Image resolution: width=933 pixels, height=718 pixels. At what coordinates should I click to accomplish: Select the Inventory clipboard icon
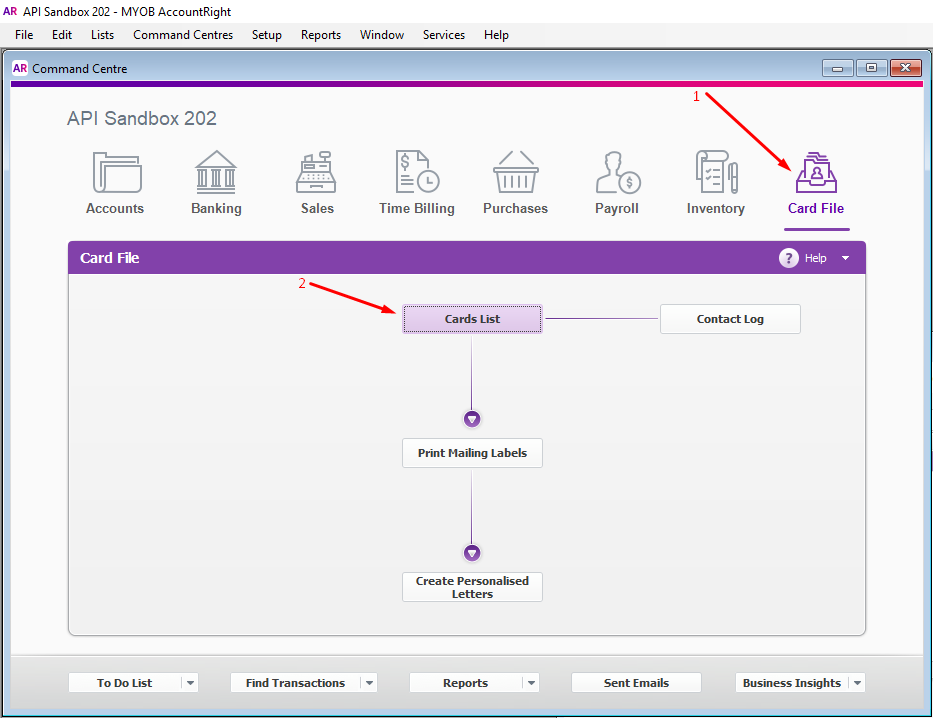716,172
